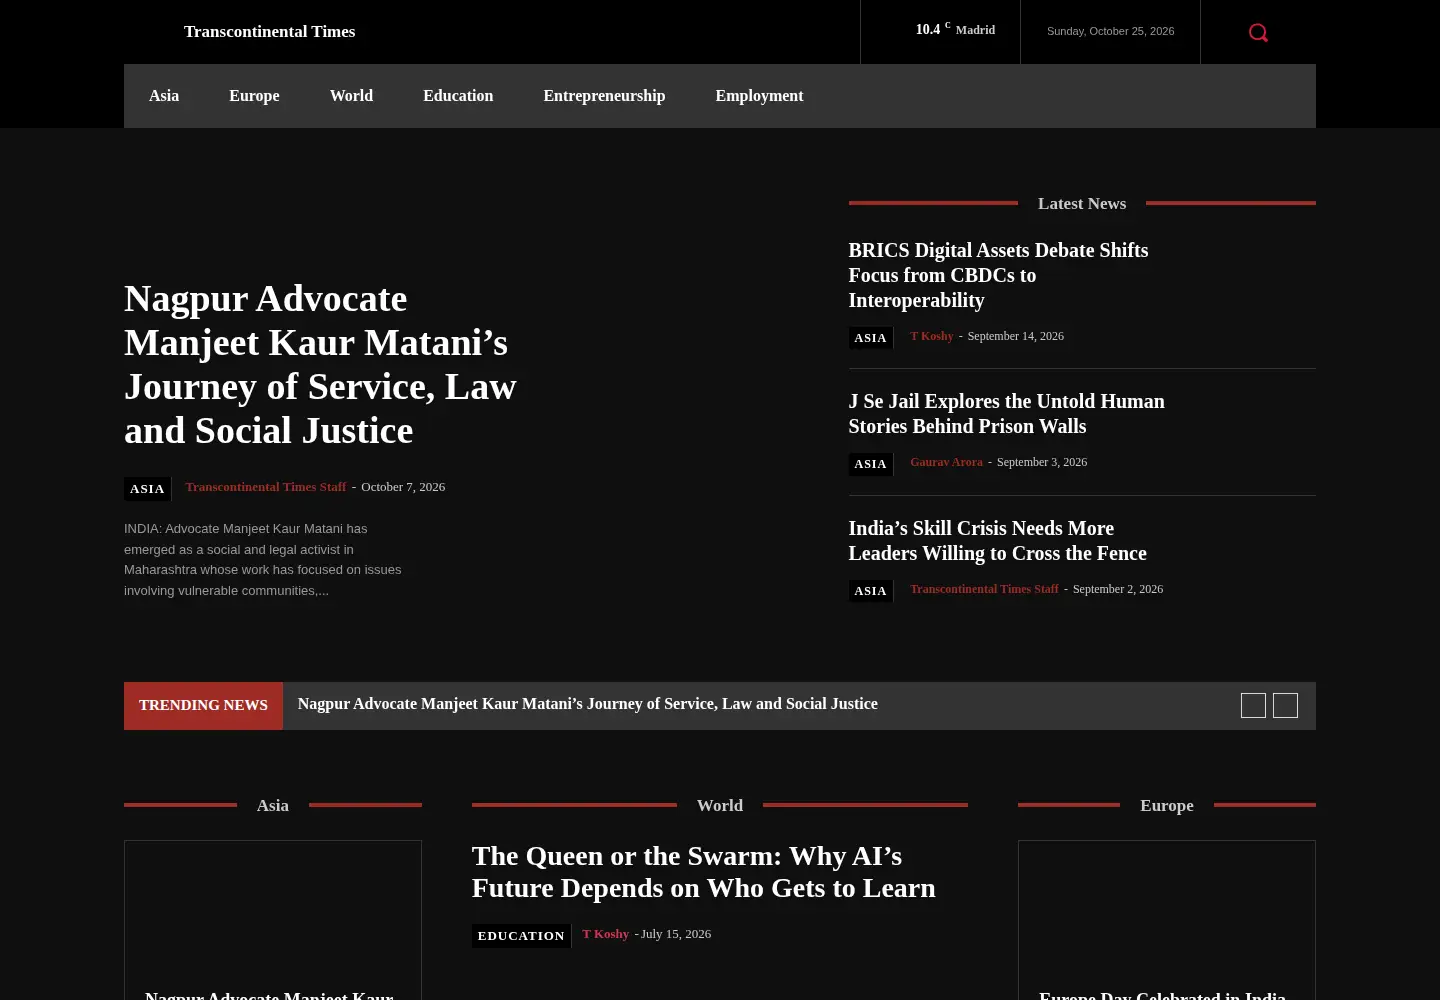
Task: View author Gaurav Arora's profile
Action: pos(946,462)
